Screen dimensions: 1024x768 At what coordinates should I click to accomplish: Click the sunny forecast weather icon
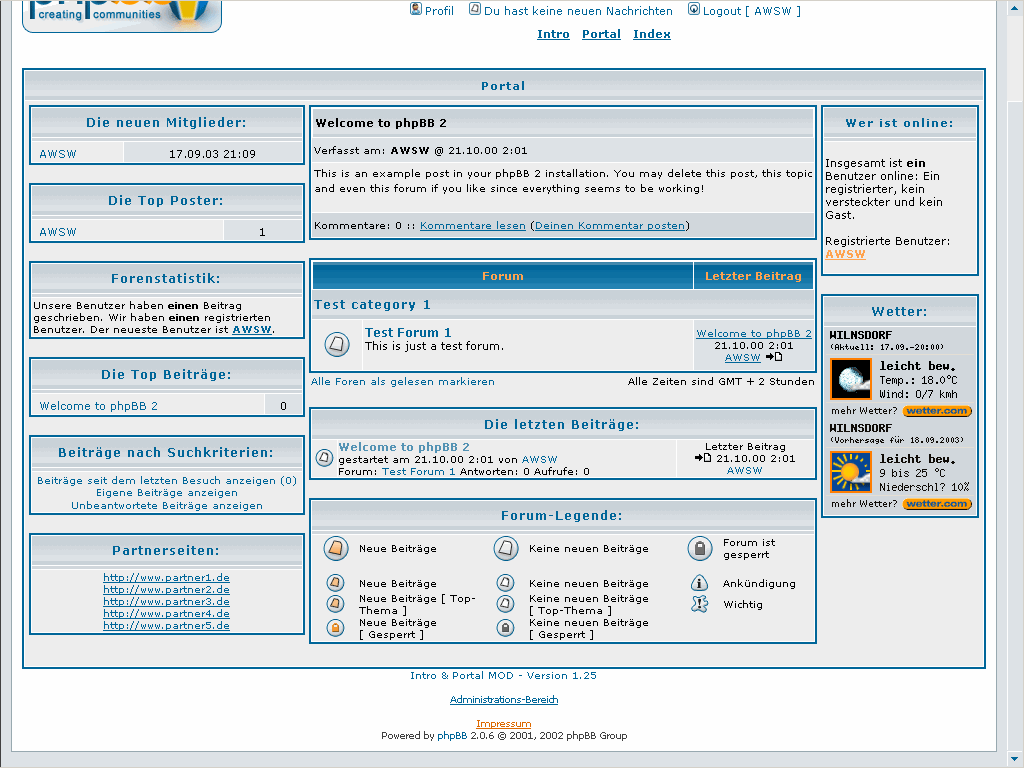tap(851, 472)
